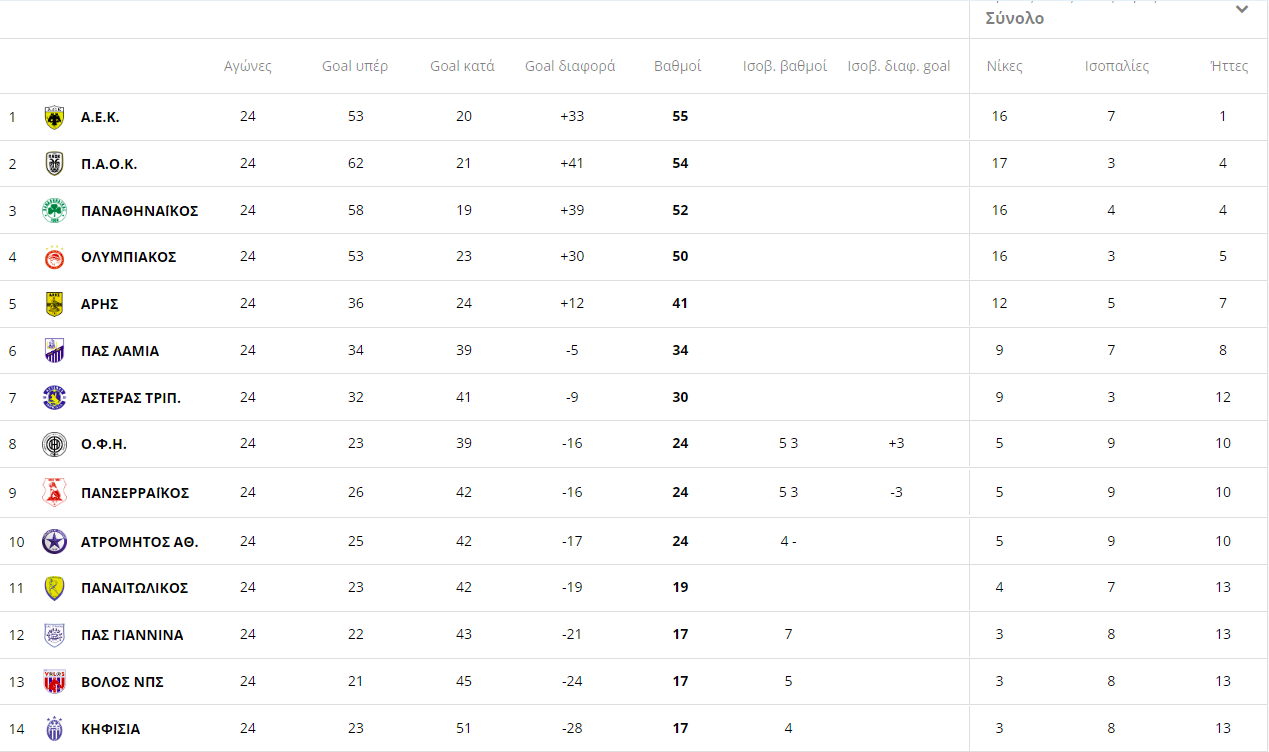Viewport: 1269px width, 752px height.
Task: Click the ΠΑΣ Λαμία crest icon
Action: (55, 351)
